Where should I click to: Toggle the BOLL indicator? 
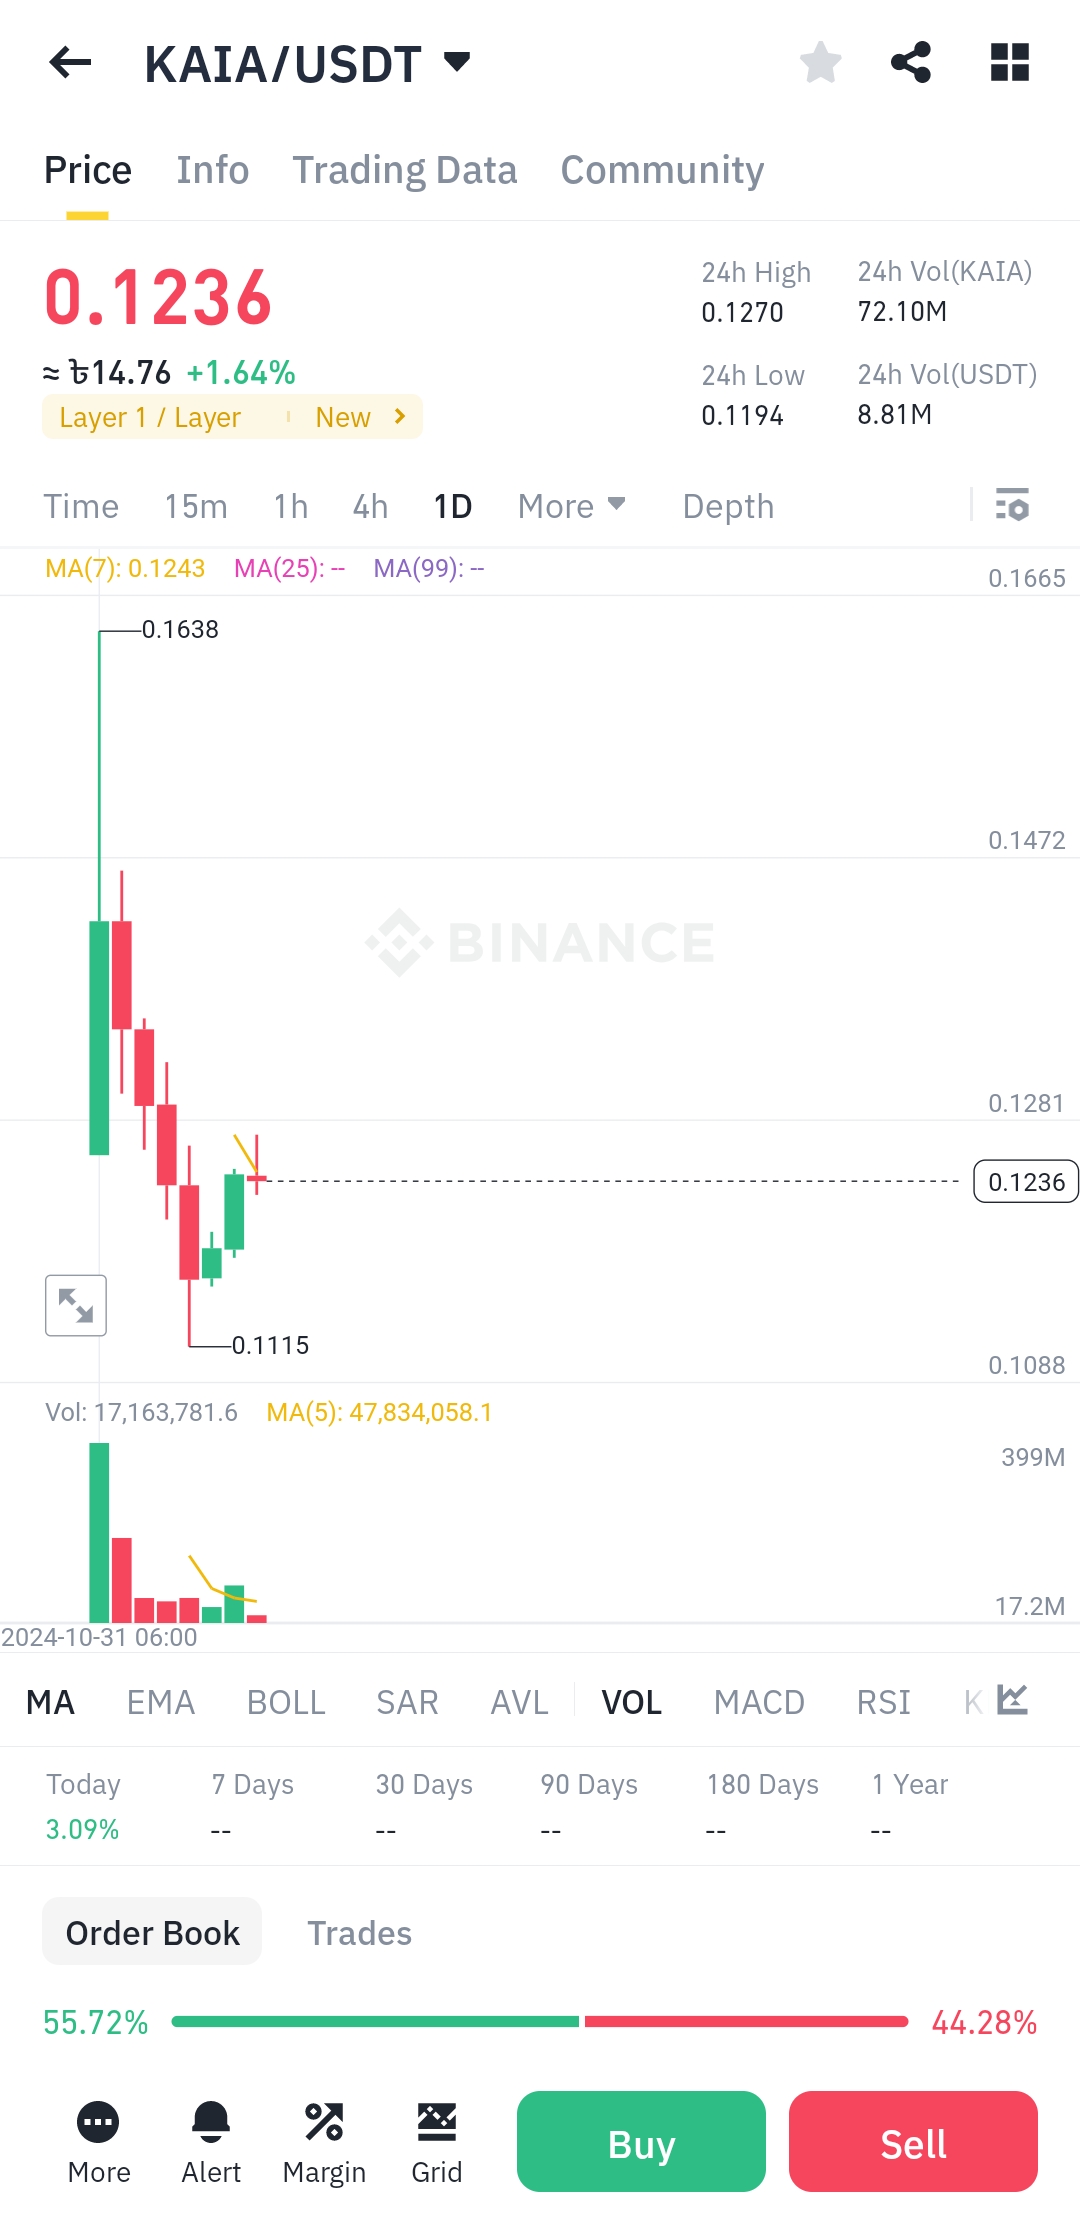[x=286, y=1702]
